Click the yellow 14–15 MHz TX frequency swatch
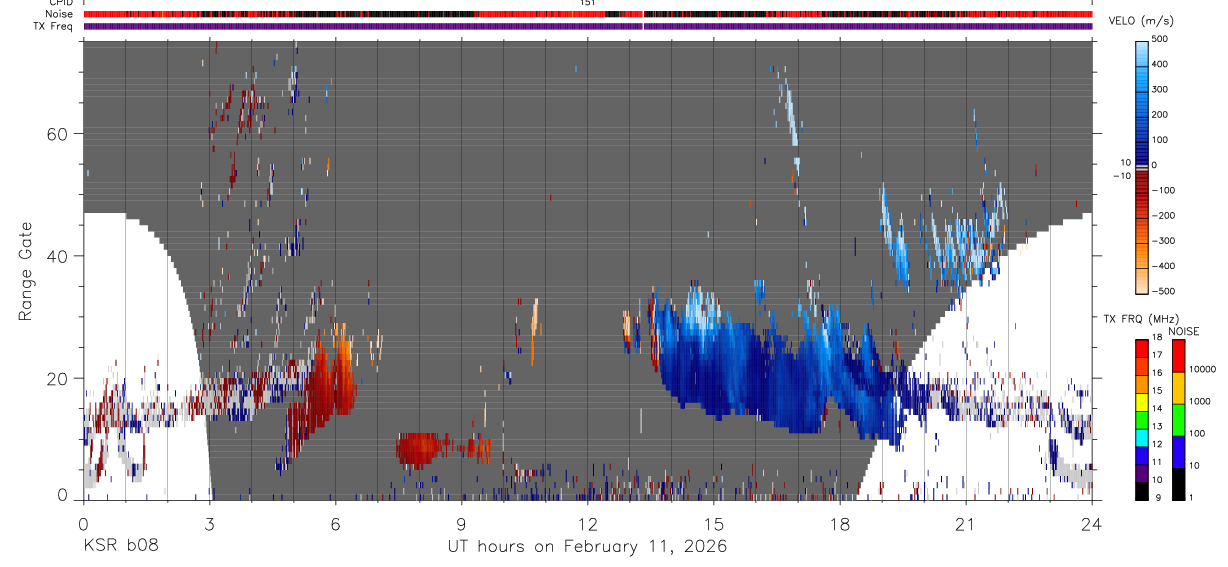This screenshot has height=567, width=1228. [x=1141, y=401]
